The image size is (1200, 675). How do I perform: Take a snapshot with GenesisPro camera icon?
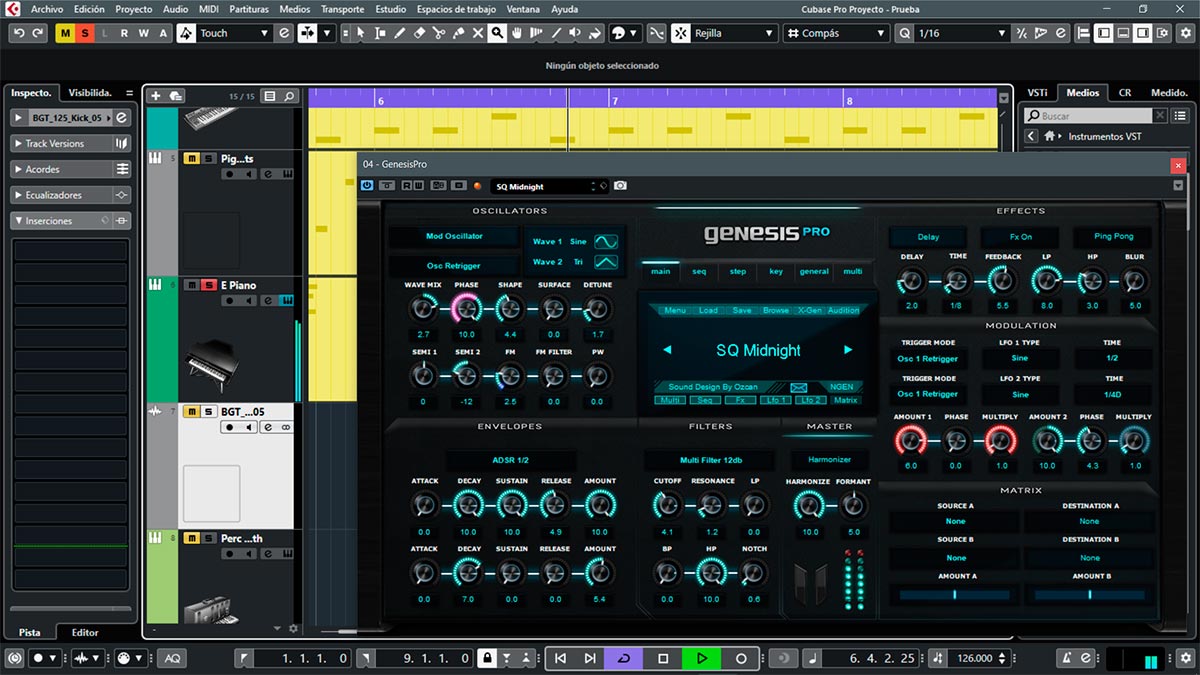(621, 186)
